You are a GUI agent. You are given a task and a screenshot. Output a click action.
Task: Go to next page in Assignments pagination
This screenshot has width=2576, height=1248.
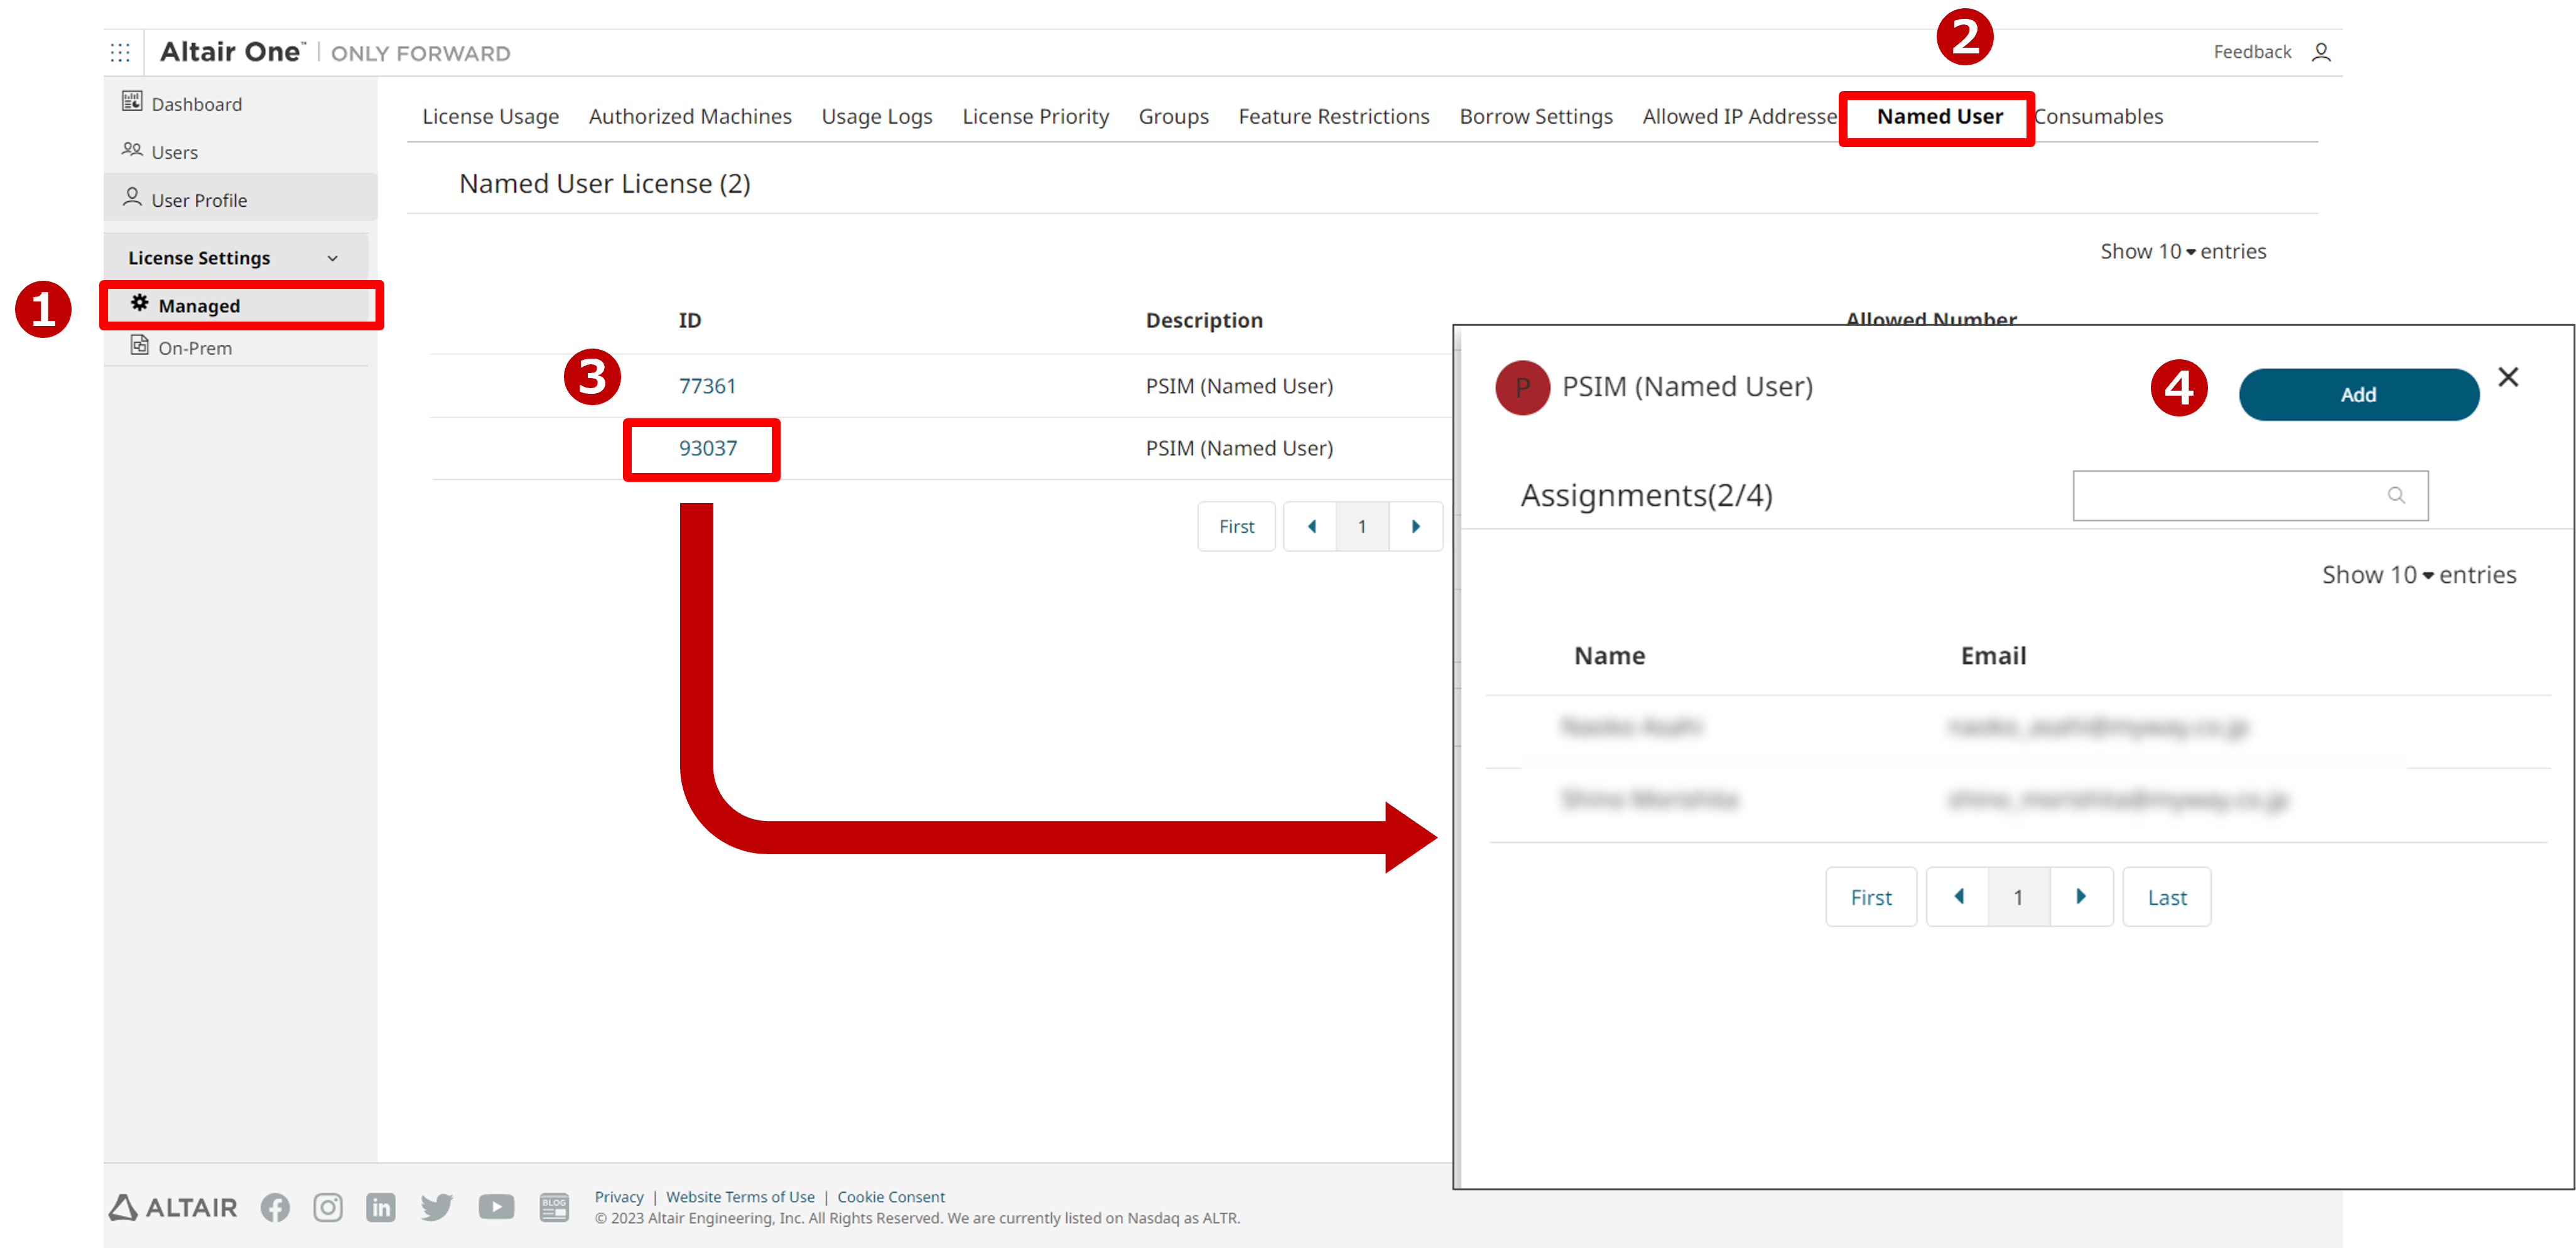coord(2080,897)
